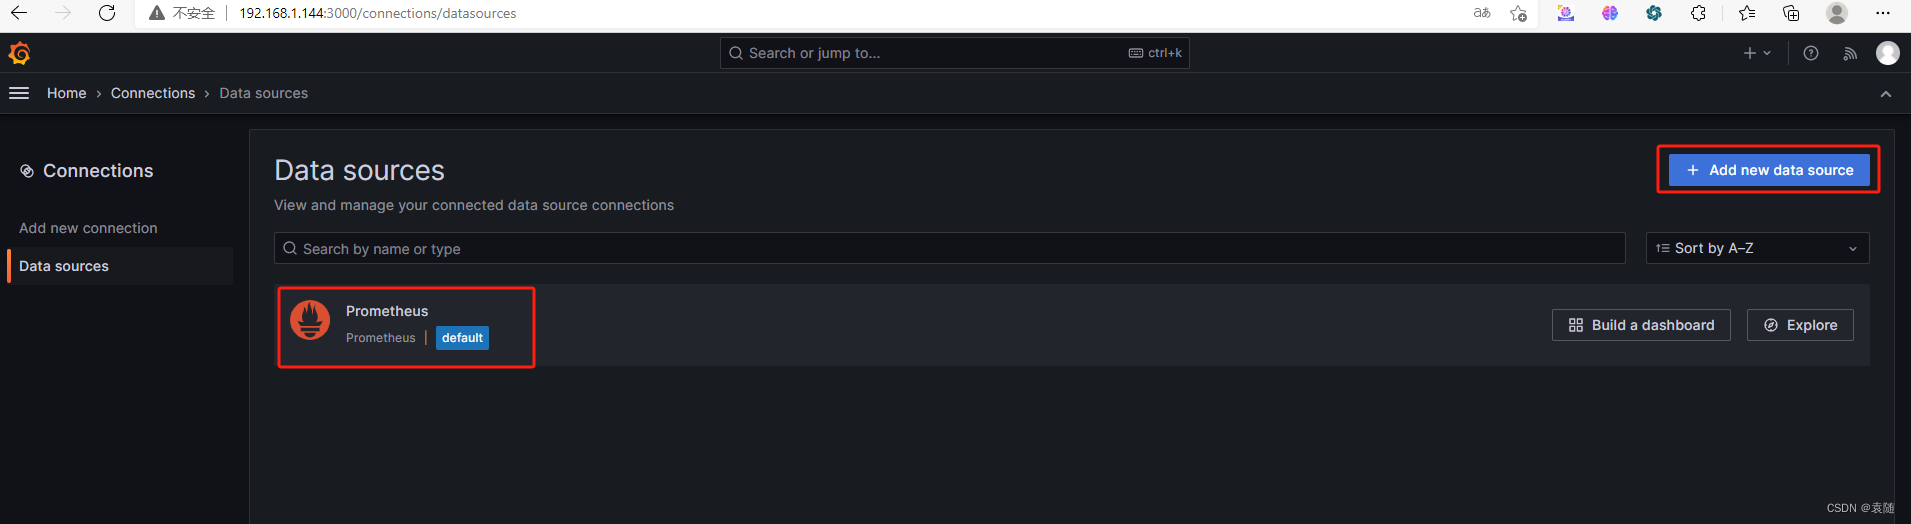1911x524 pixels.
Task: Open the news feed RSS icon
Action: 1850,53
